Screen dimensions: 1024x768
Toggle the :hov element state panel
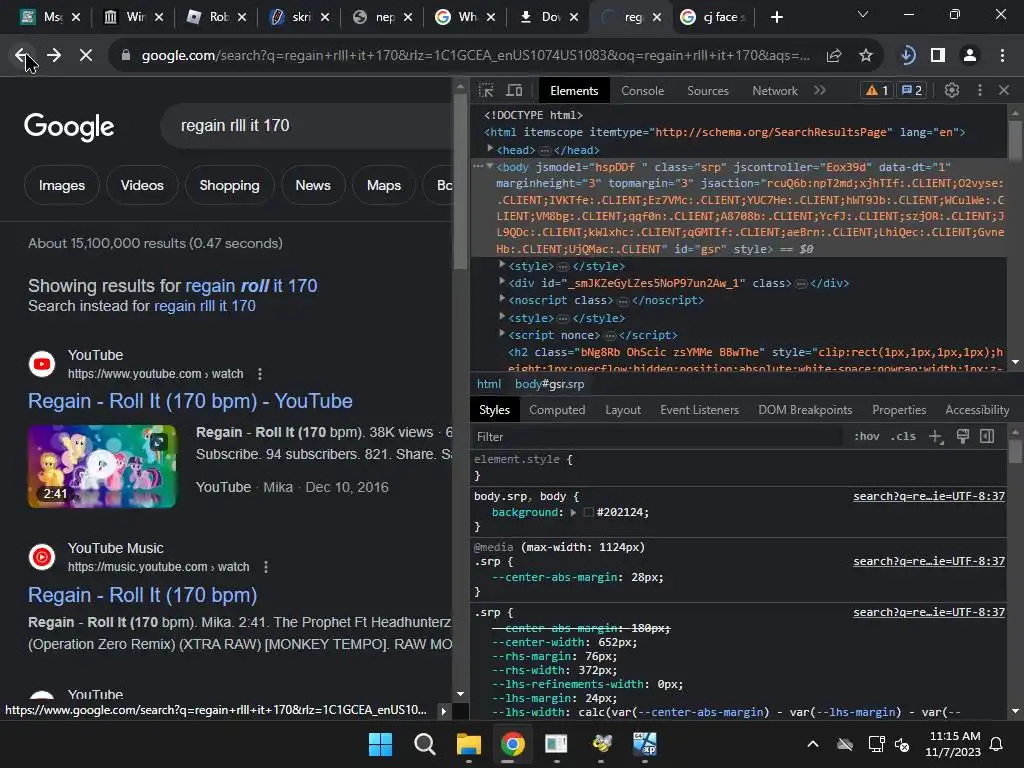click(867, 436)
